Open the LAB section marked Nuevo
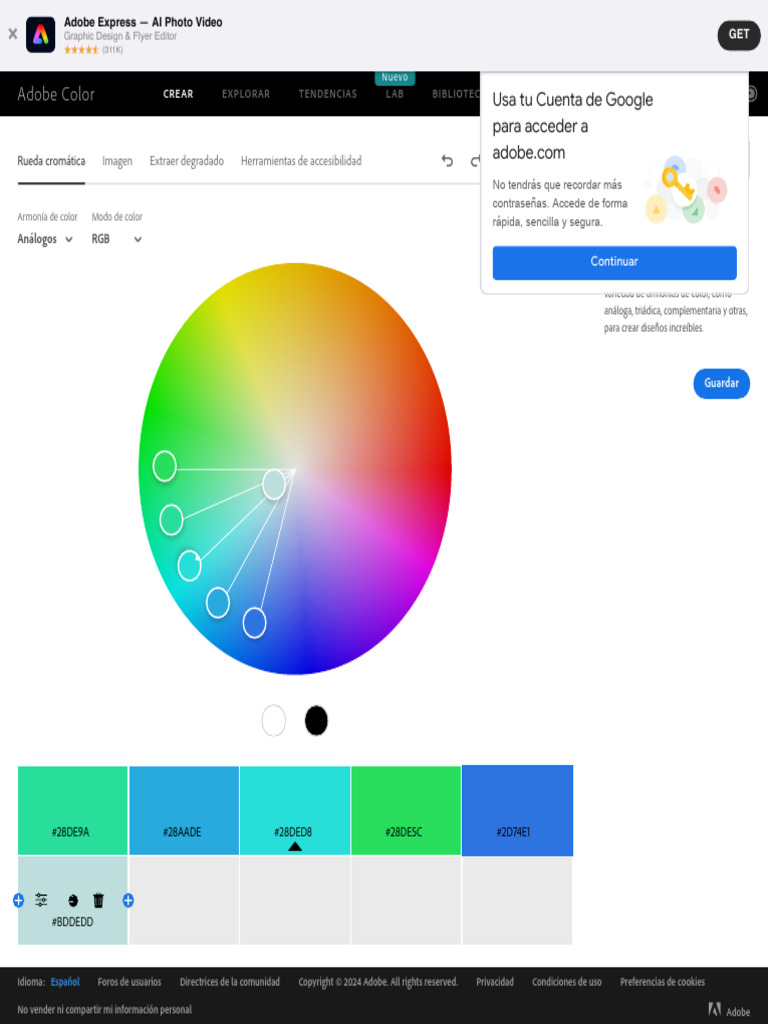768x1024 pixels. click(394, 94)
